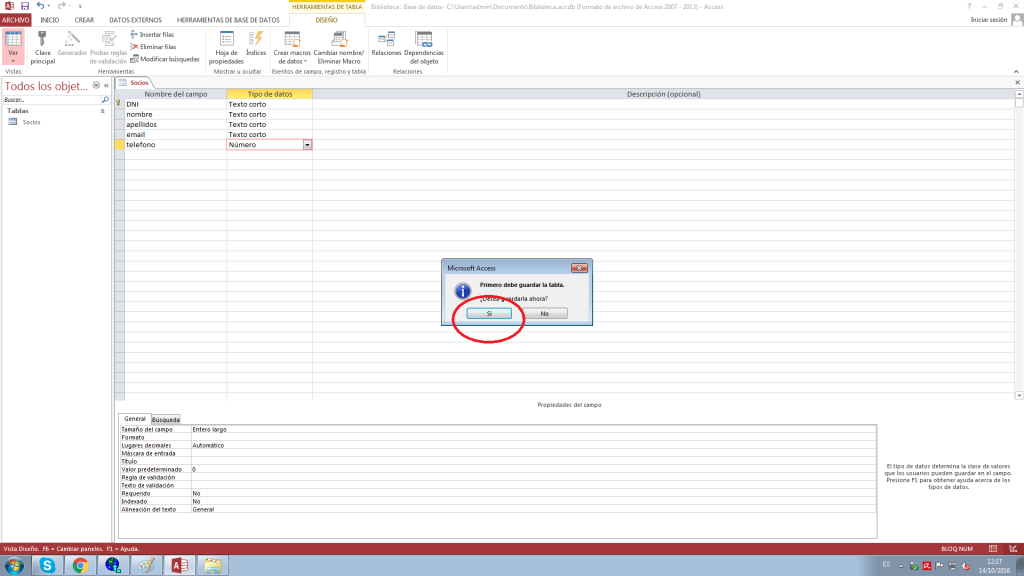
Task: Click the Clave principal key icon
Action: pos(43,39)
